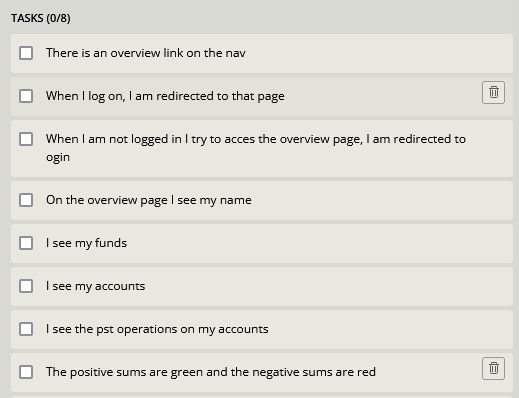This screenshot has width=519, height=398.
Task: Click the 'acces the overview page' task text
Action: coord(256,148)
